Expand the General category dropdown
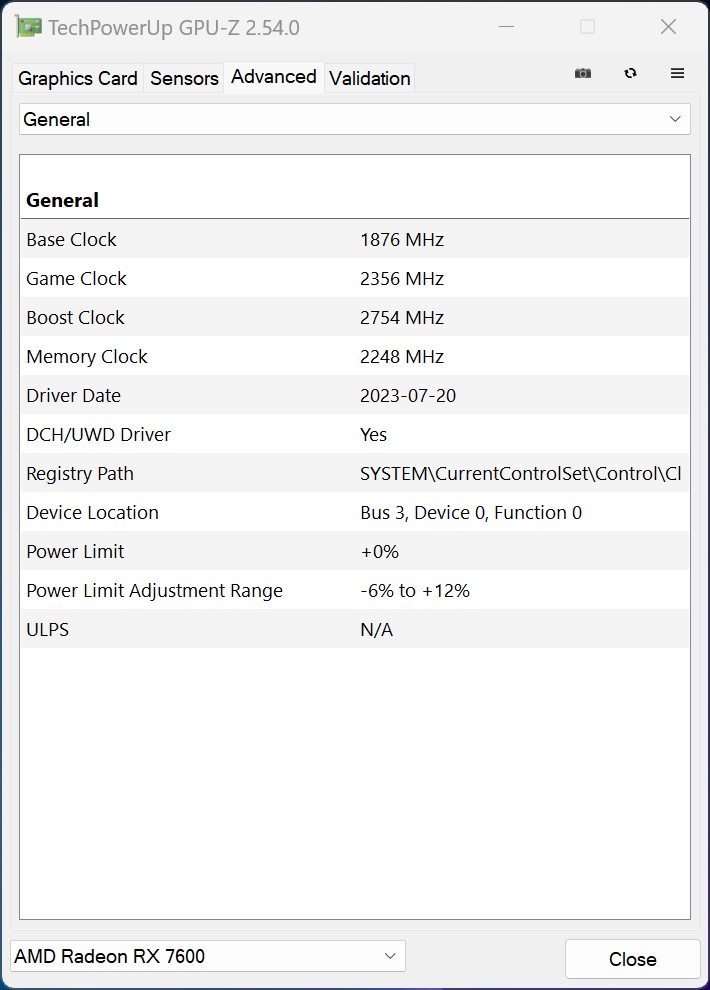The height and width of the screenshot is (990, 710). pyautogui.click(x=355, y=119)
